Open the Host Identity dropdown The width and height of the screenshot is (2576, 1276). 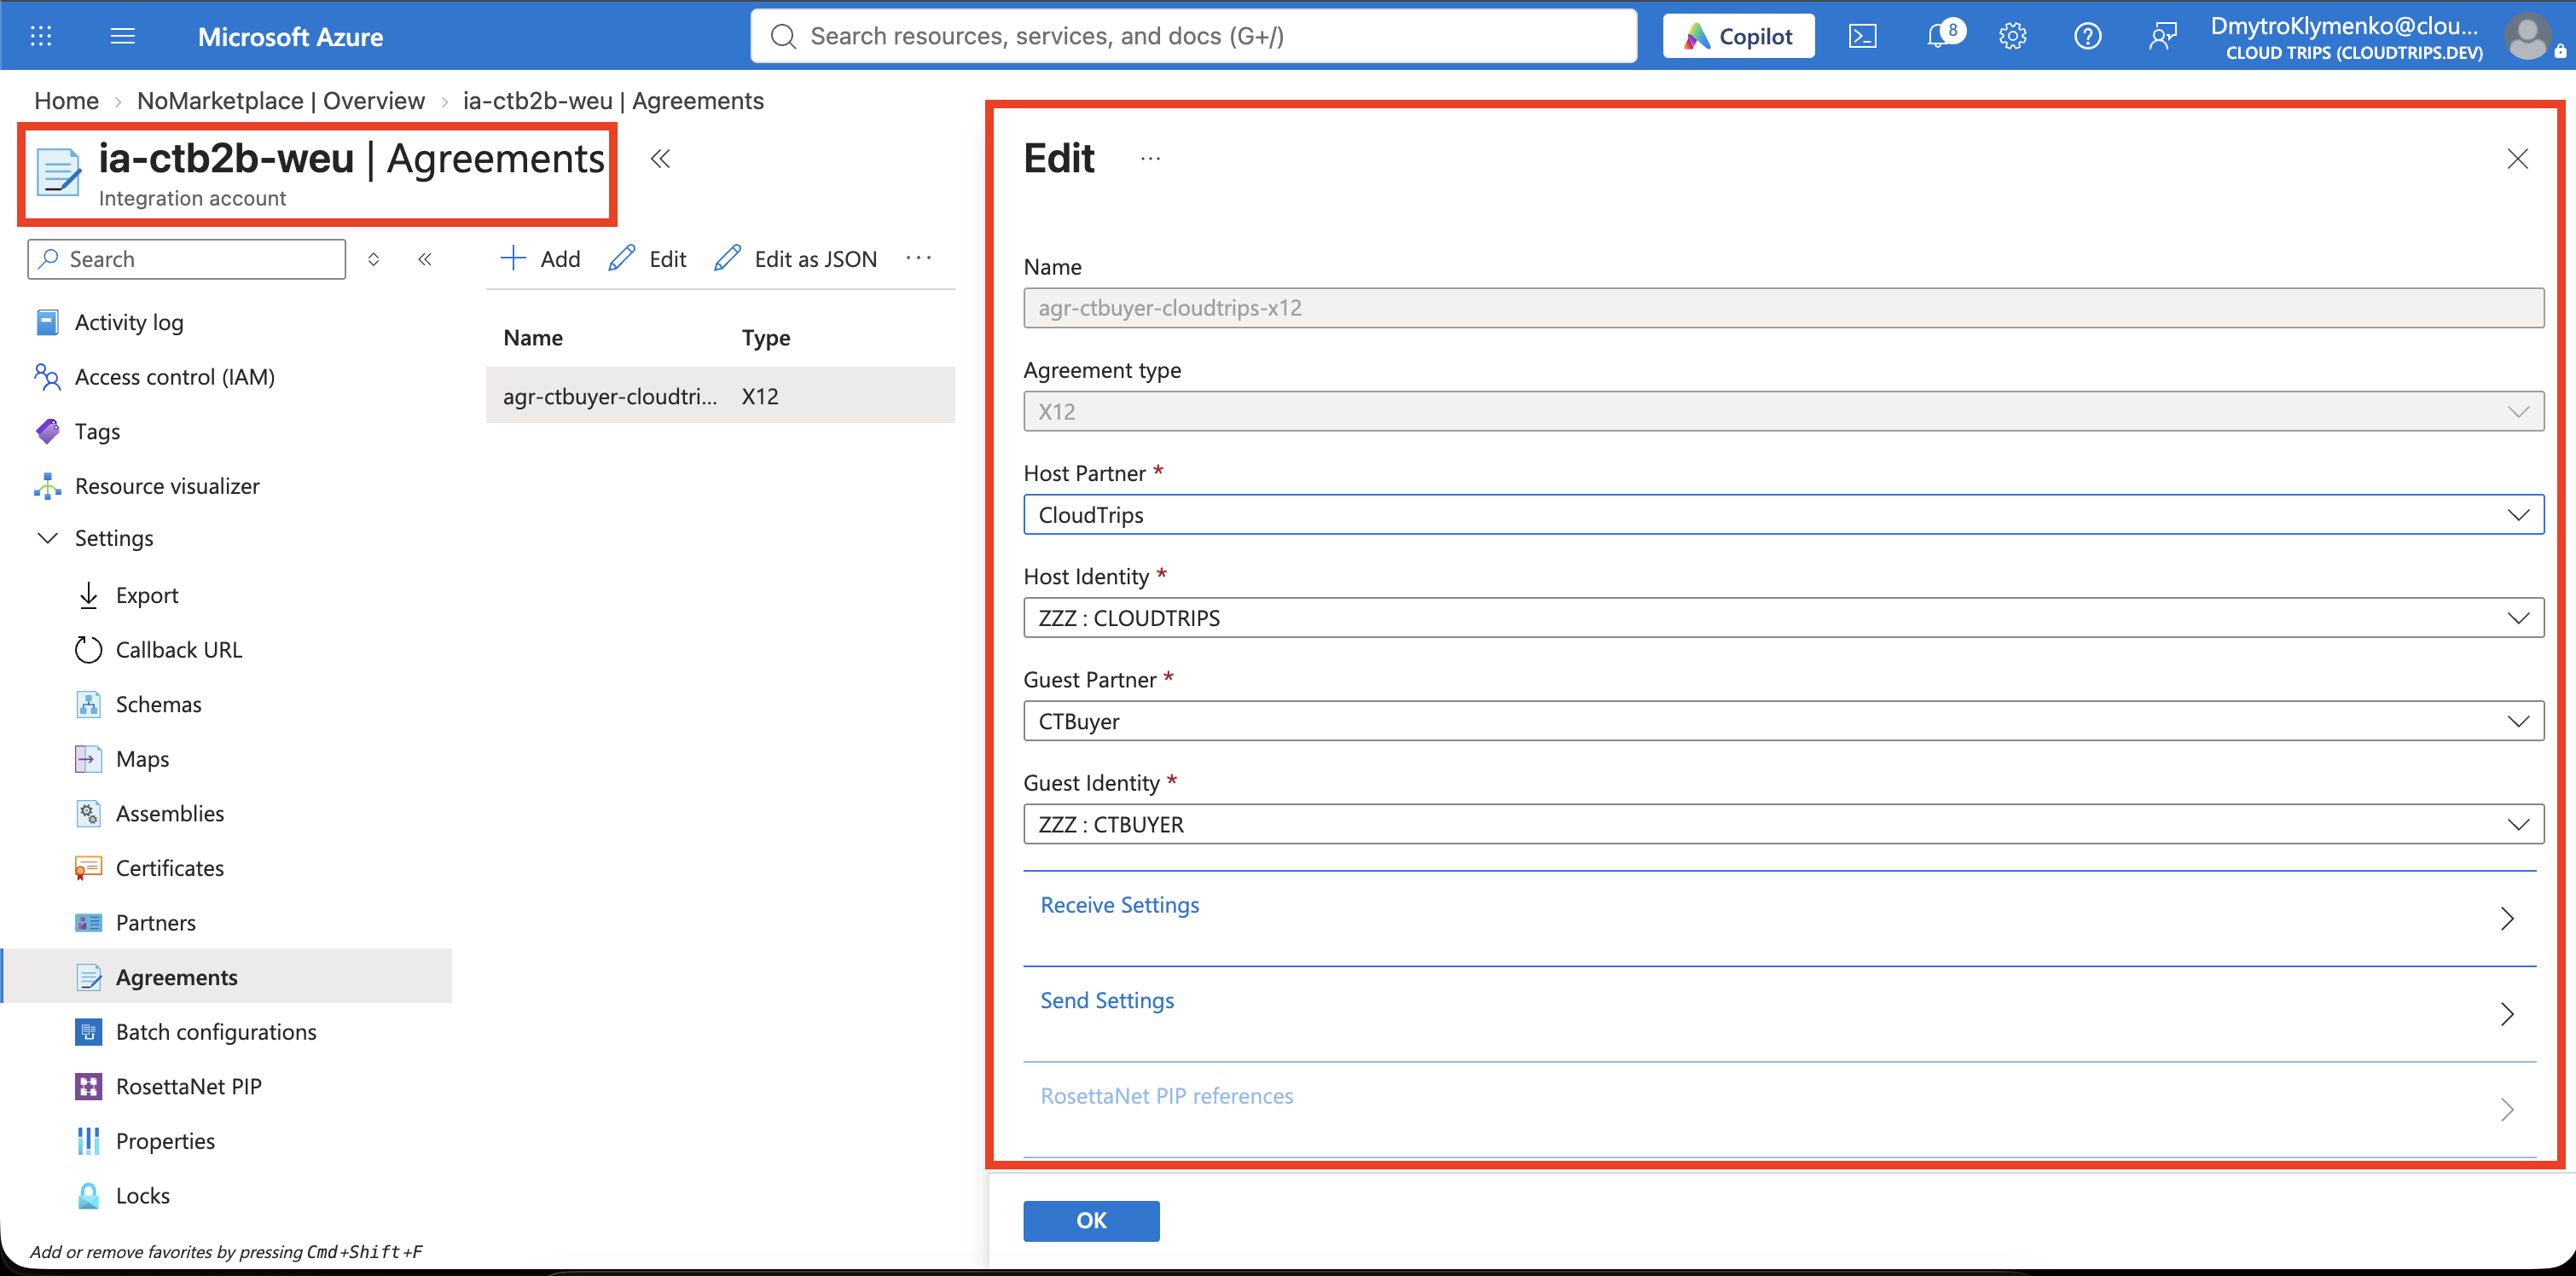click(1783, 618)
